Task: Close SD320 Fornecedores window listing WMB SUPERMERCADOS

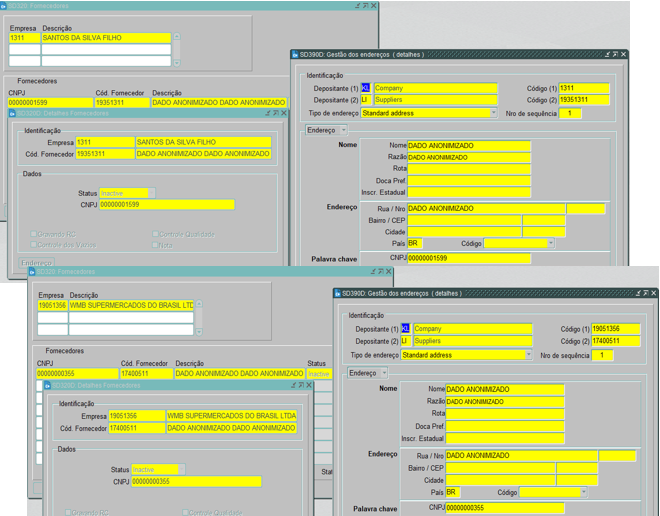Action: coord(389,271)
